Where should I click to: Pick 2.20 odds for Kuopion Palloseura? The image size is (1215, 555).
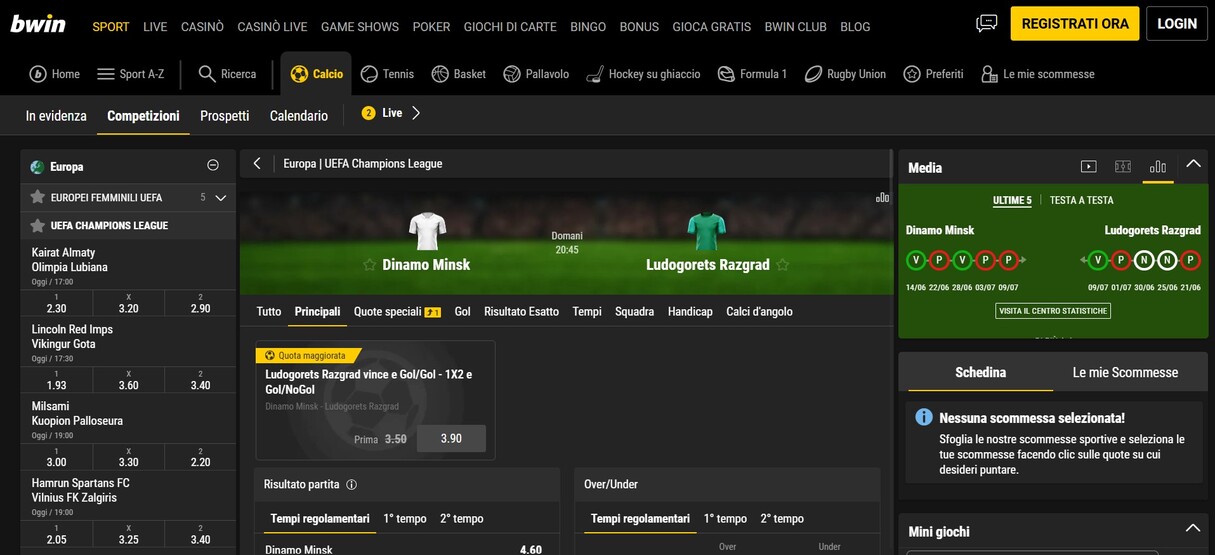pos(200,457)
